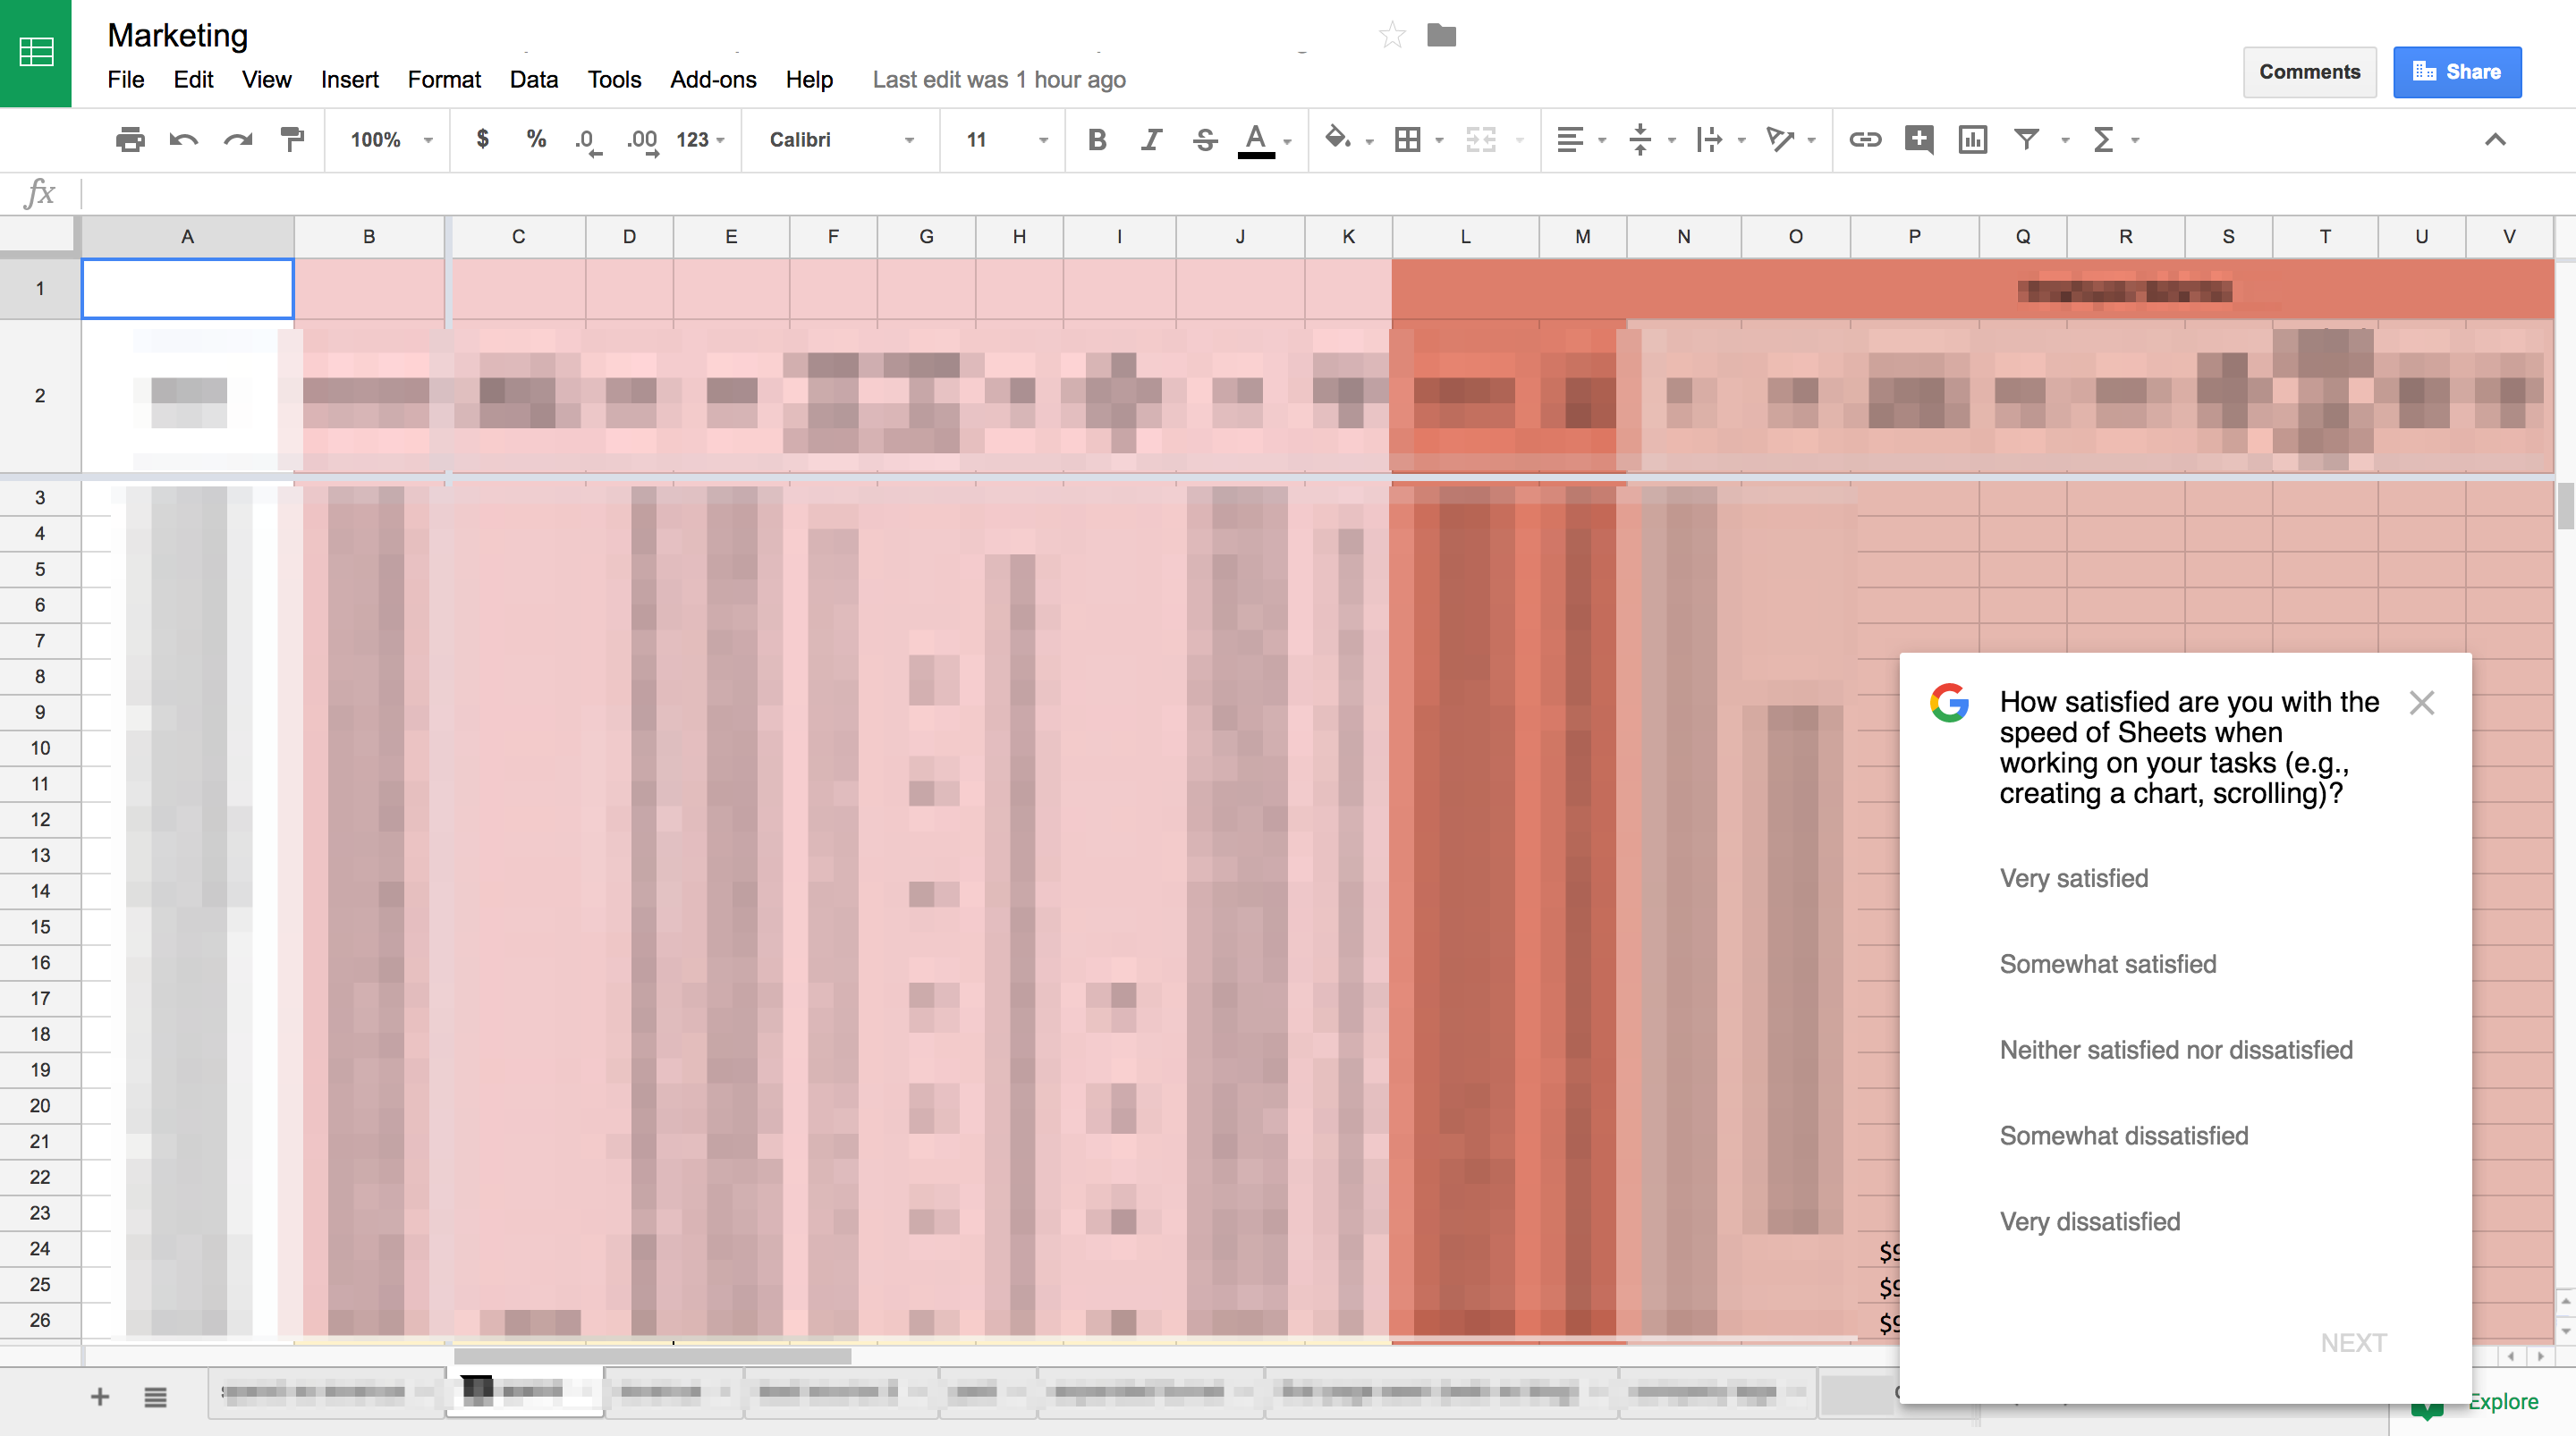This screenshot has height=1436, width=2576.
Task: Open text wrapping options
Action: (1709, 140)
